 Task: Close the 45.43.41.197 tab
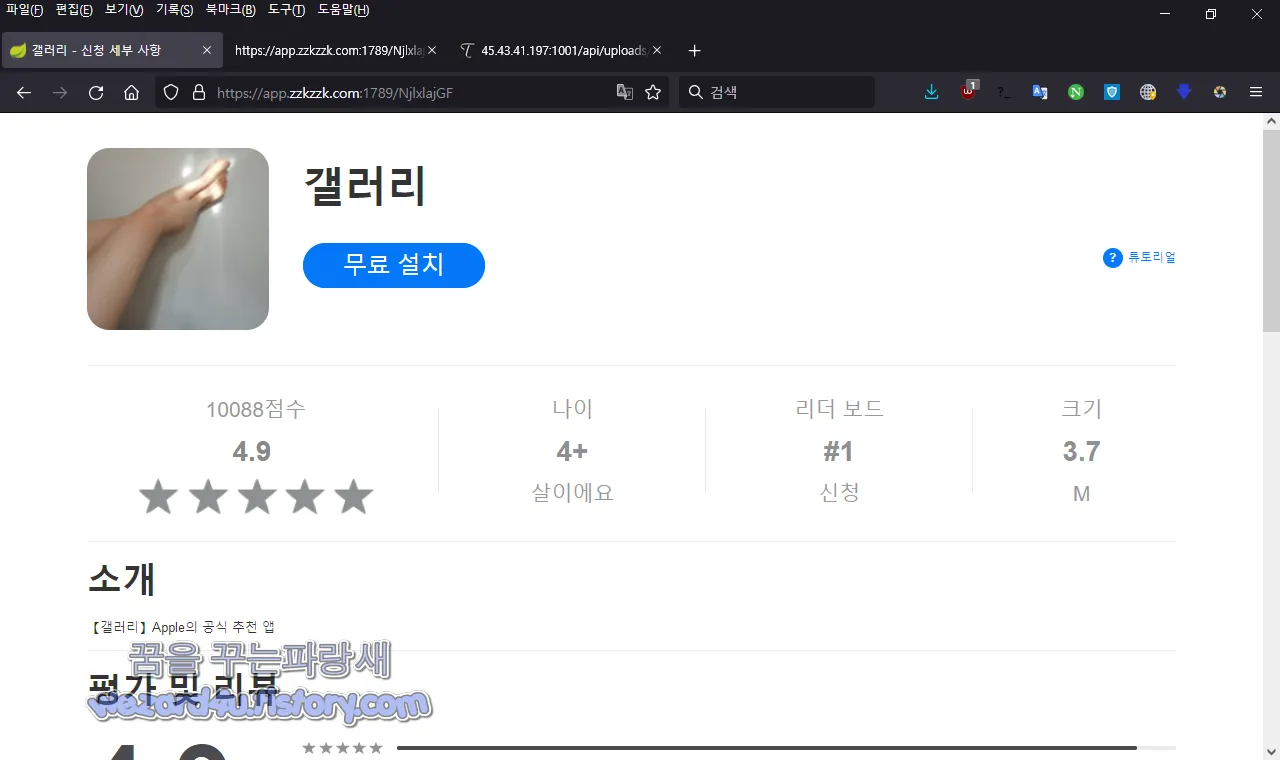pos(657,50)
